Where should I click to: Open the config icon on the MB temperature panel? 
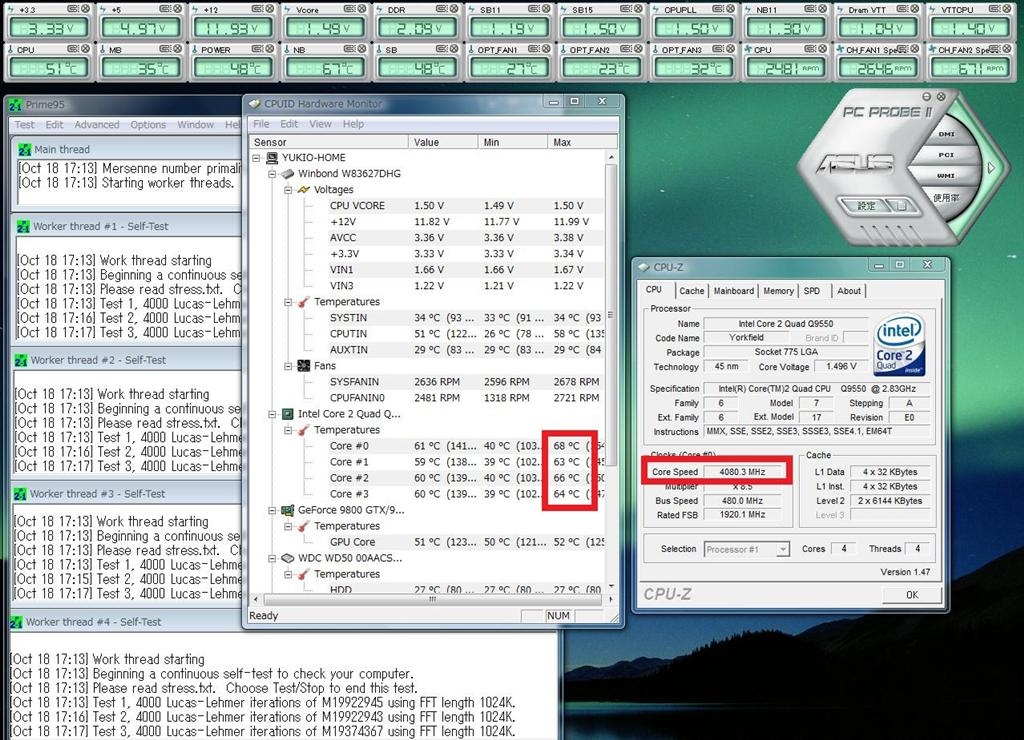click(x=165, y=49)
